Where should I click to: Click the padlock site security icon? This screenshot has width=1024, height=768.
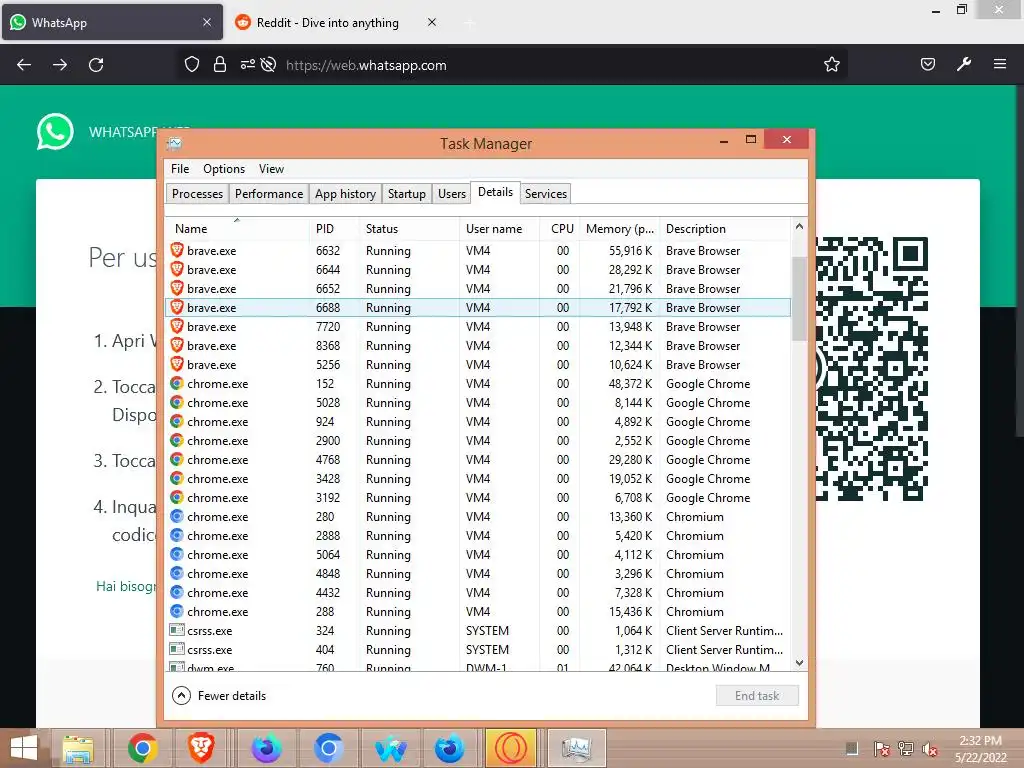pos(220,65)
